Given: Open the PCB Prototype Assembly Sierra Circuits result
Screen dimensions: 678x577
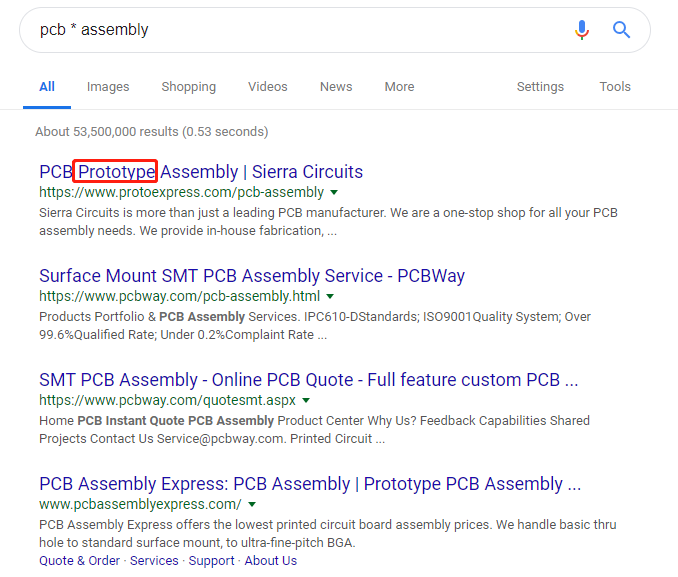Looking at the screenshot, I should 201,171.
